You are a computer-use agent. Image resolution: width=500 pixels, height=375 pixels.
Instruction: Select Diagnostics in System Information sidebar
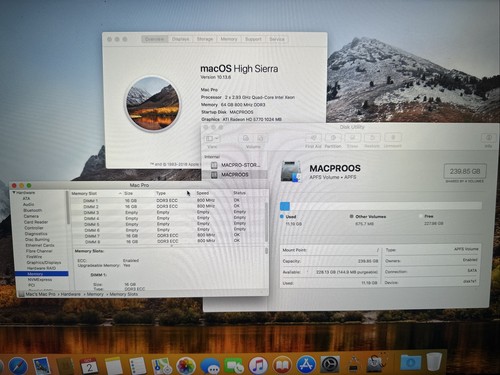pyautogui.click(x=36, y=234)
